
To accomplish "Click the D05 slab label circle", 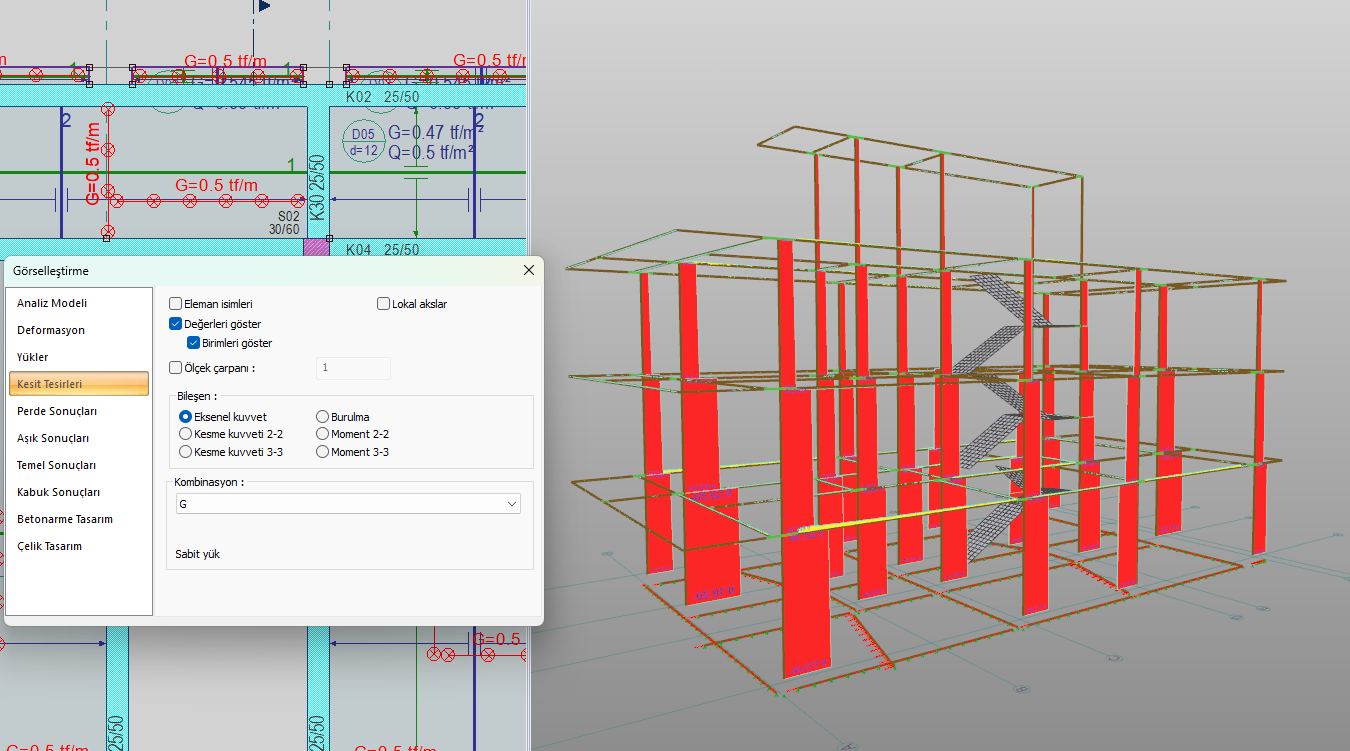I will click(362, 142).
